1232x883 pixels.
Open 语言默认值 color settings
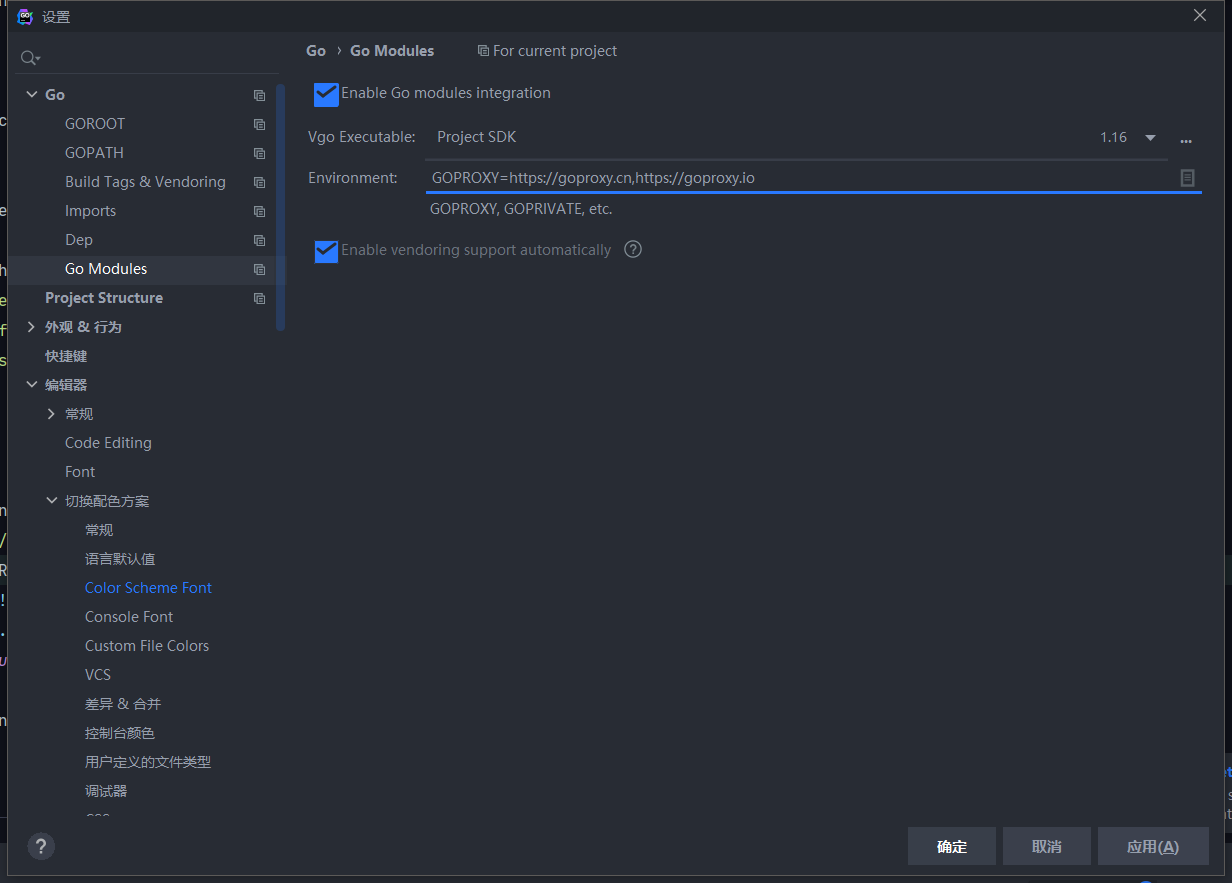coord(120,559)
